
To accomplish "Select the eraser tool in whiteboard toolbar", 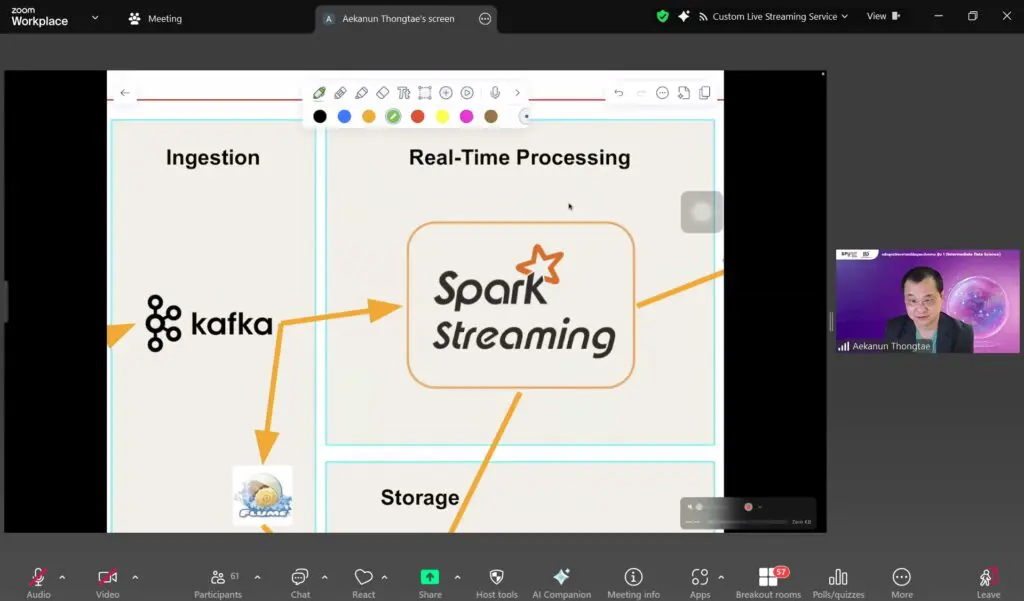I will coord(383,93).
